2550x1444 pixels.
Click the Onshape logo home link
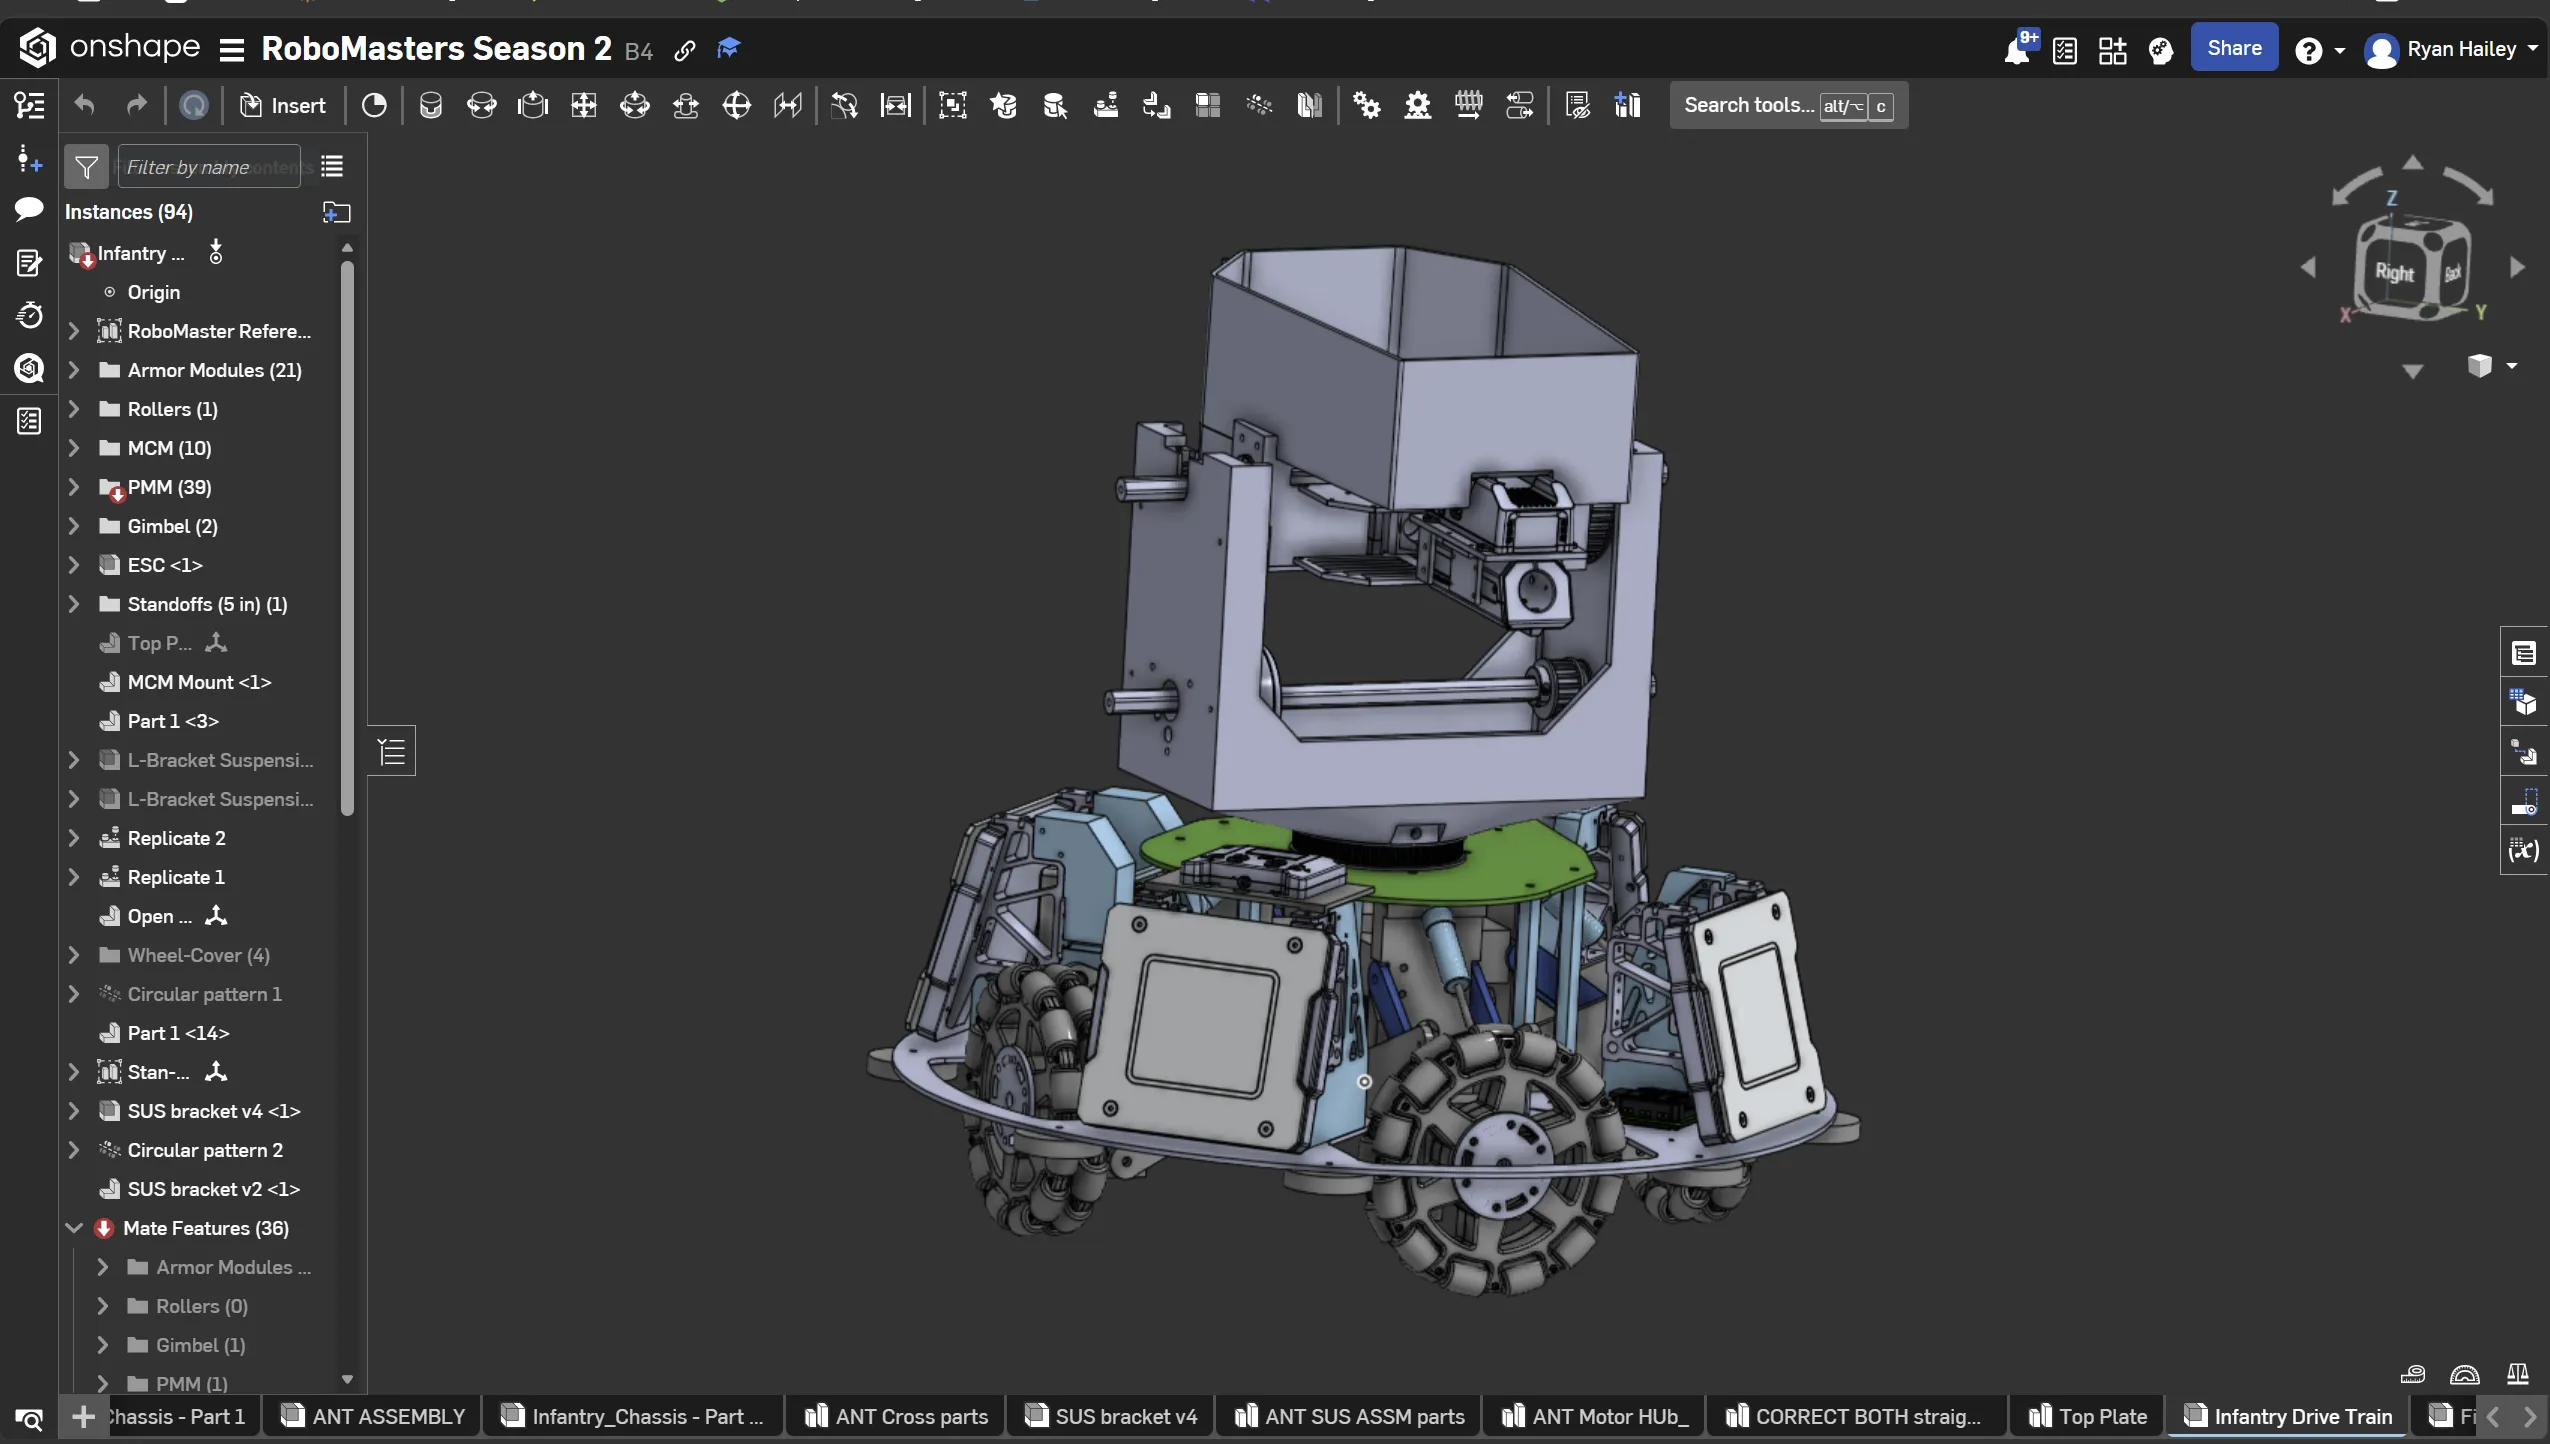pos(108,47)
